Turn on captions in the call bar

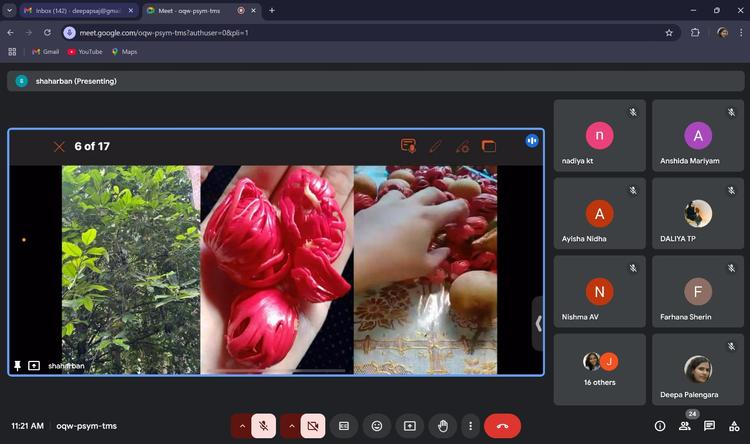343,426
